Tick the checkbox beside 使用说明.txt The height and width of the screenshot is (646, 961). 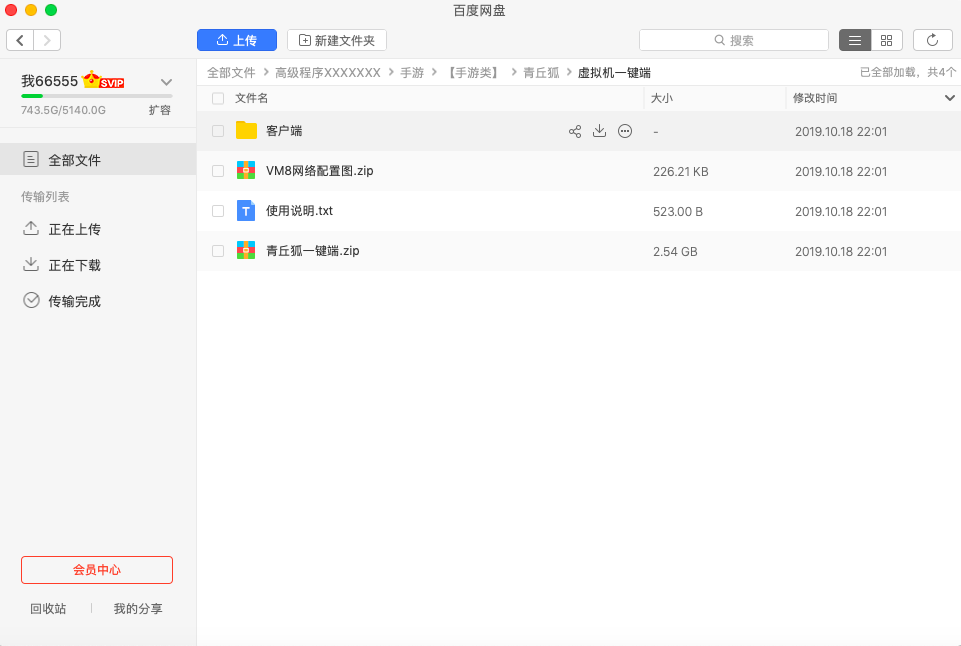click(x=218, y=211)
